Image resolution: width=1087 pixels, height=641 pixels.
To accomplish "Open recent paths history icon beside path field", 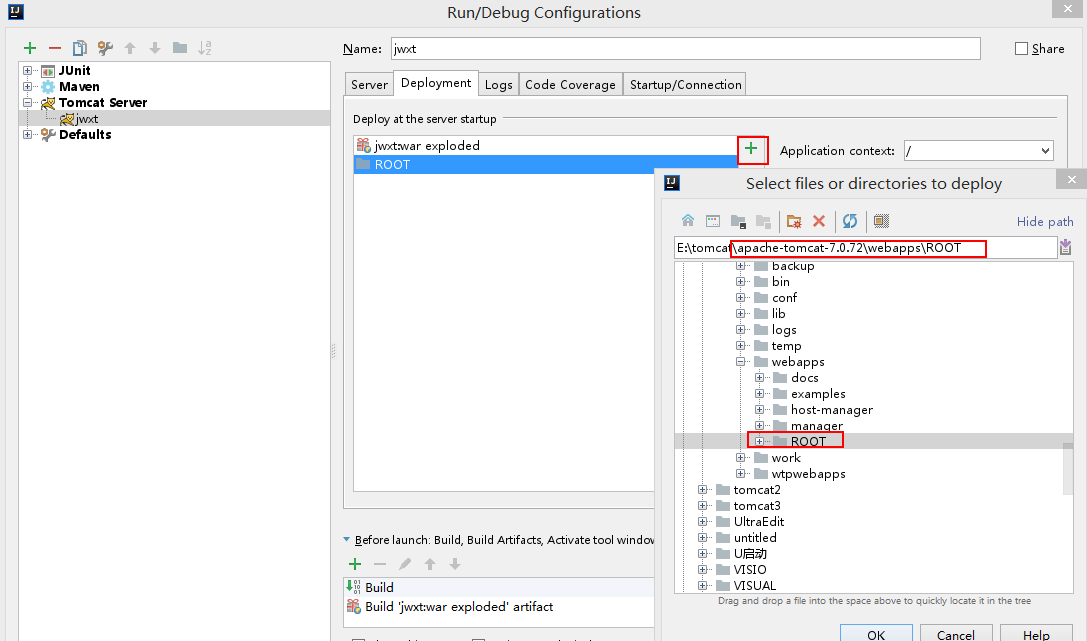I will [x=1066, y=247].
